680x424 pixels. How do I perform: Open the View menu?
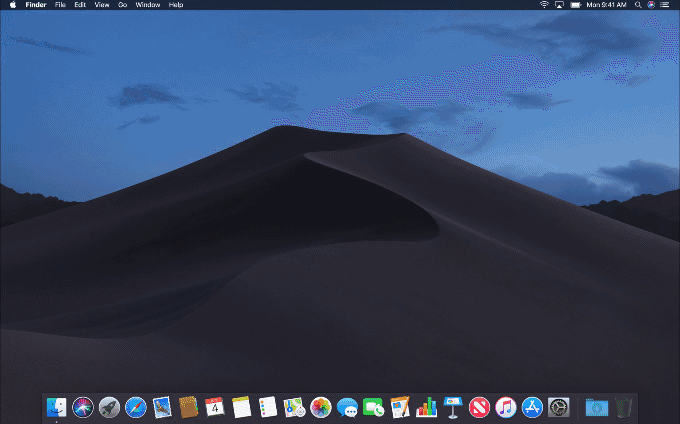102,5
